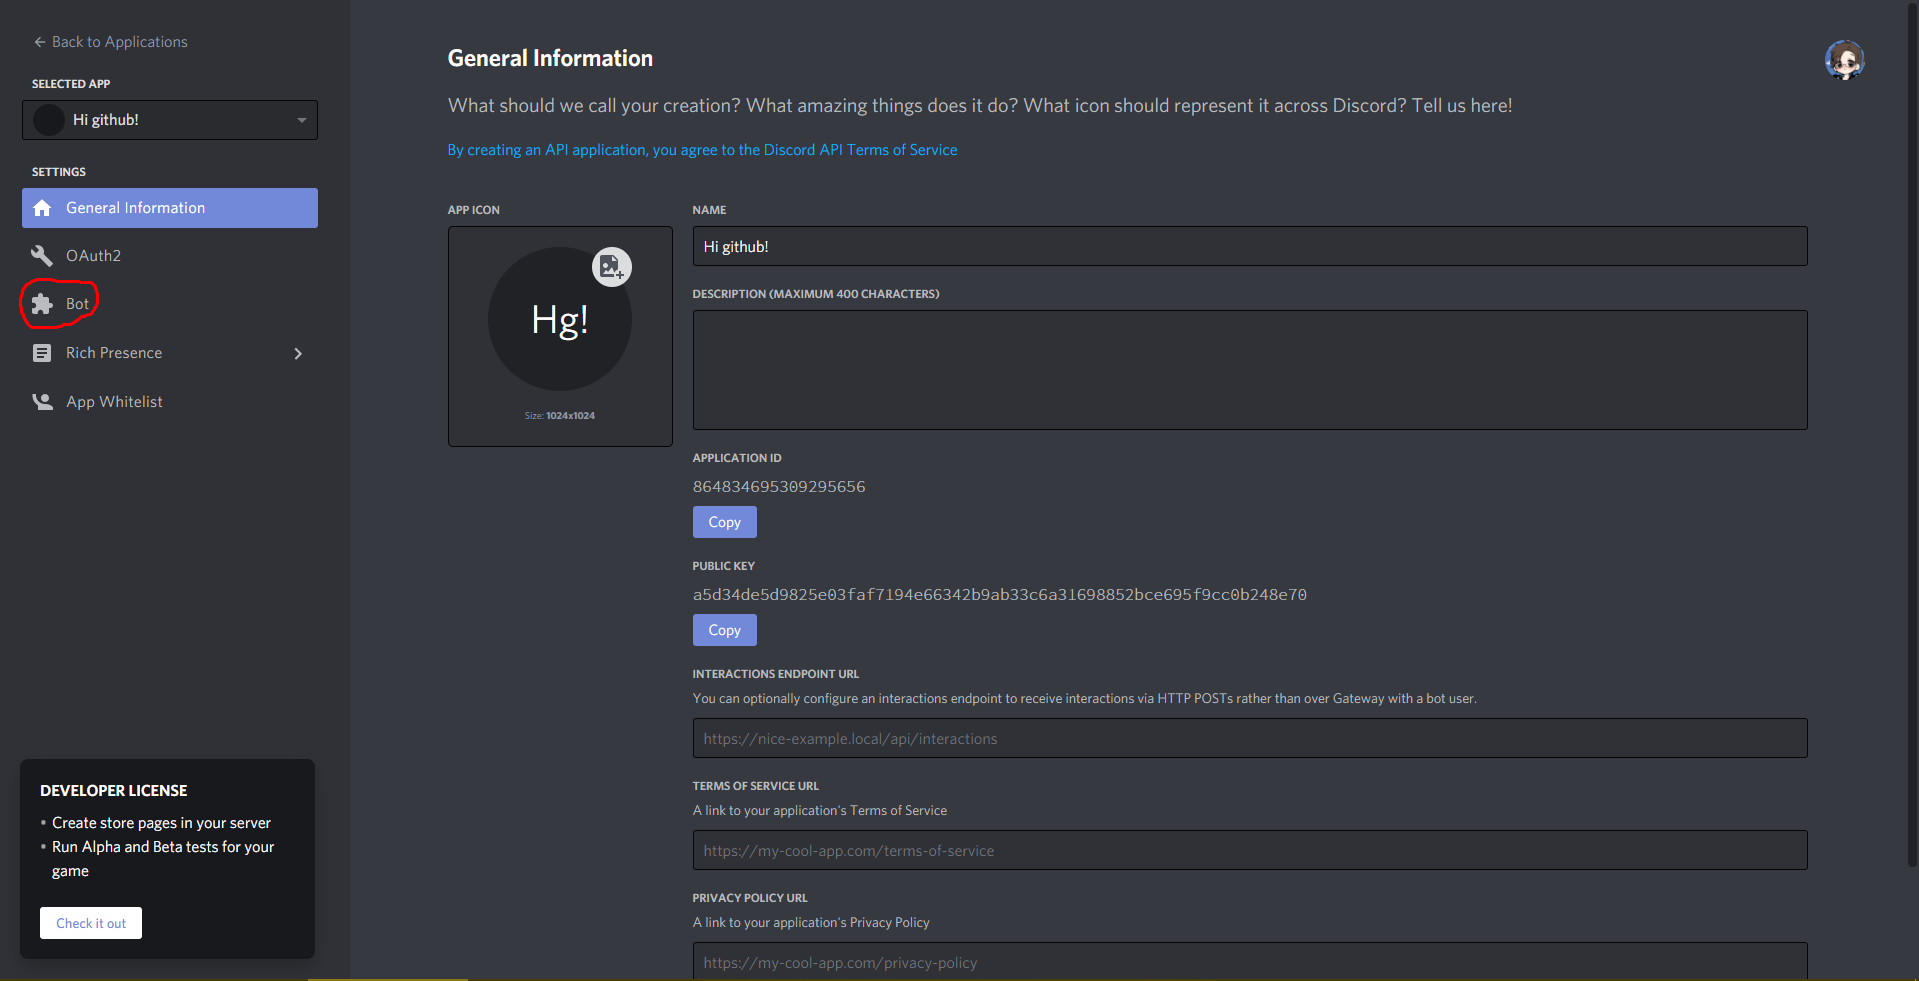Viewport: 1919px width, 981px height.
Task: Focus the Terms of Service URL field
Action: pos(1250,850)
